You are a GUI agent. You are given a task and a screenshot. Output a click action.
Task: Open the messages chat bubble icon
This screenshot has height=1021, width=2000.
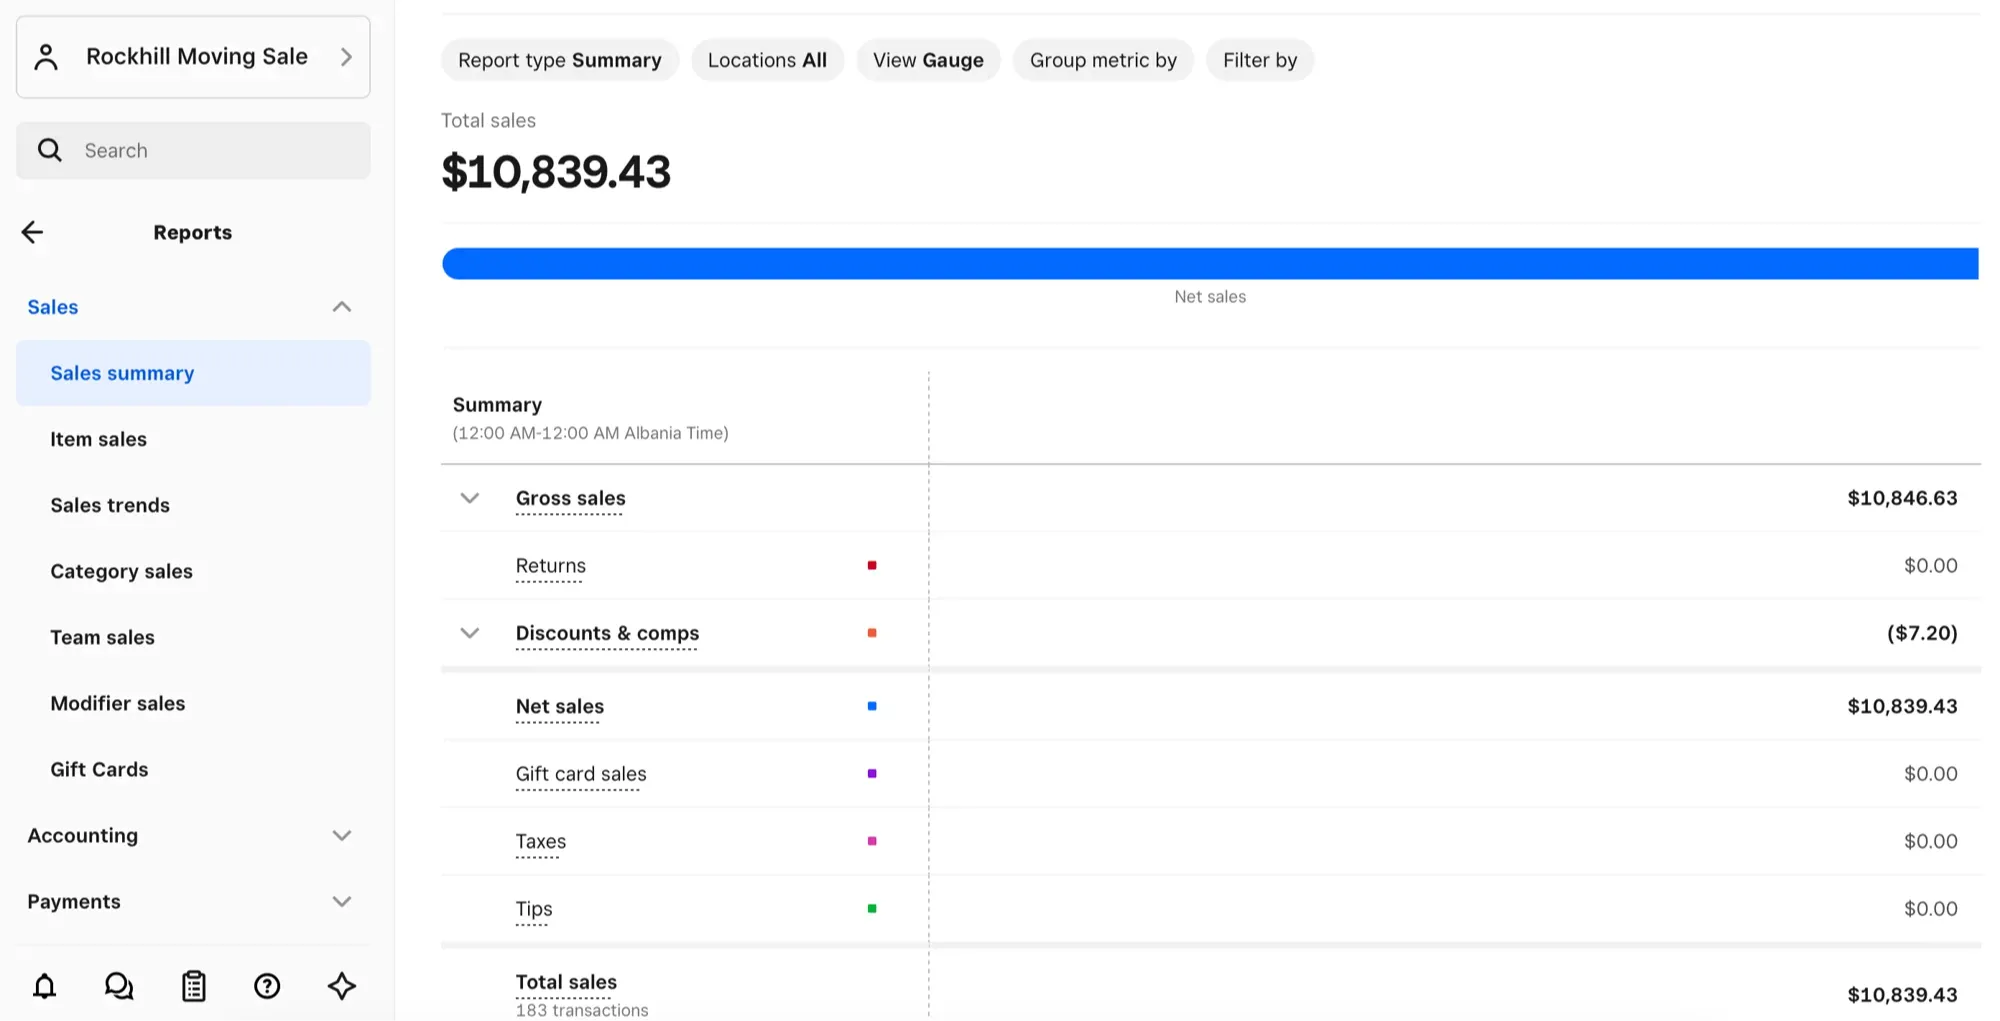coord(119,986)
